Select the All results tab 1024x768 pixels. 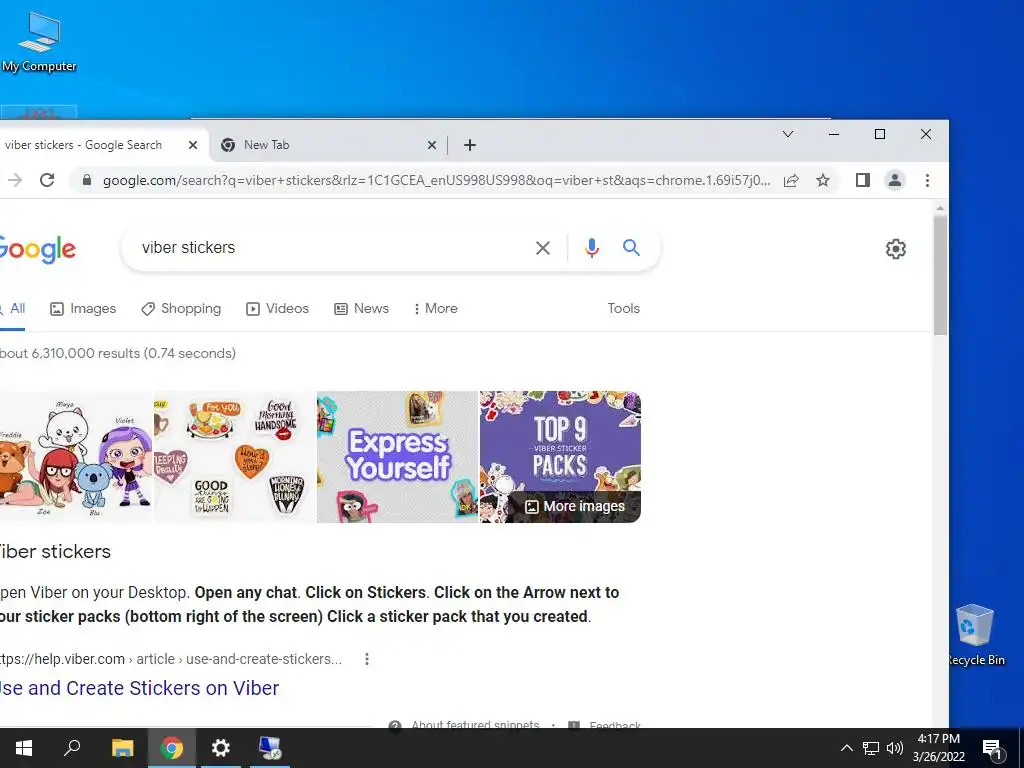13,309
